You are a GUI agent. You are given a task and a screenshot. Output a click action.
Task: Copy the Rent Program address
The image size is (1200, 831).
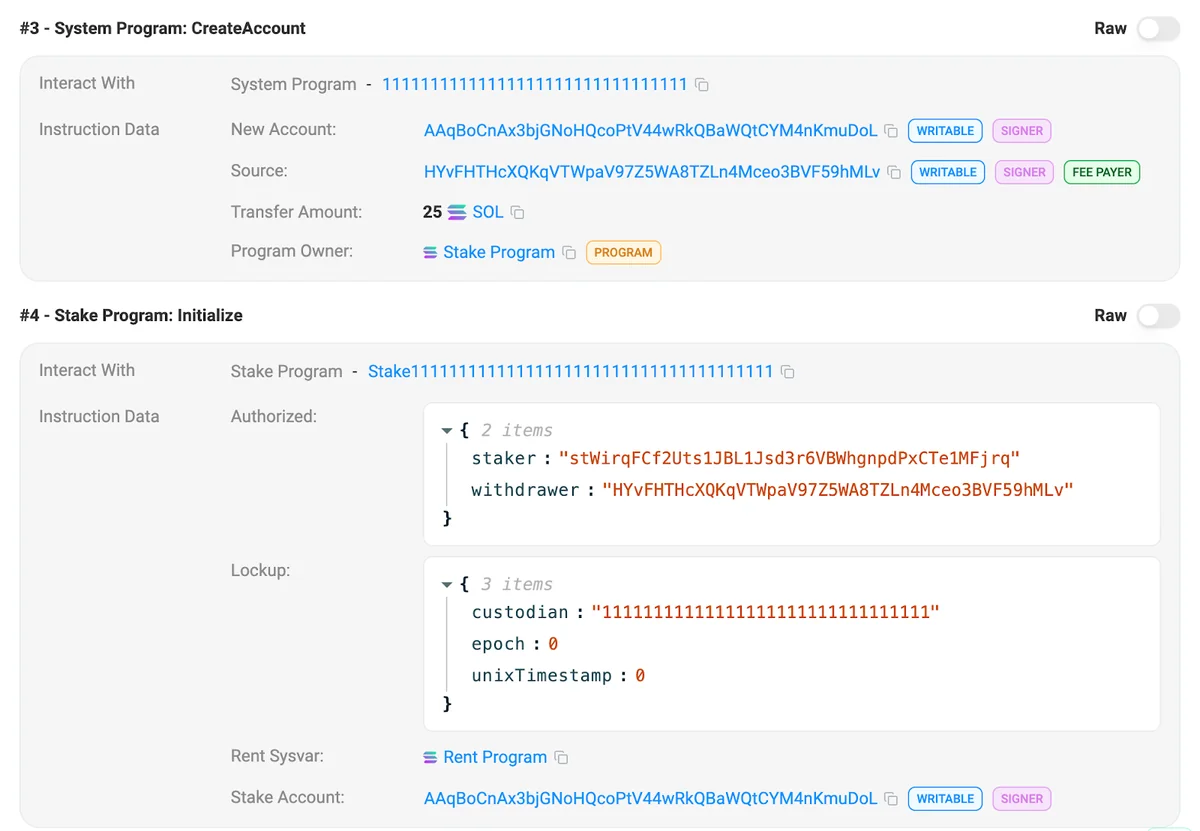[561, 758]
